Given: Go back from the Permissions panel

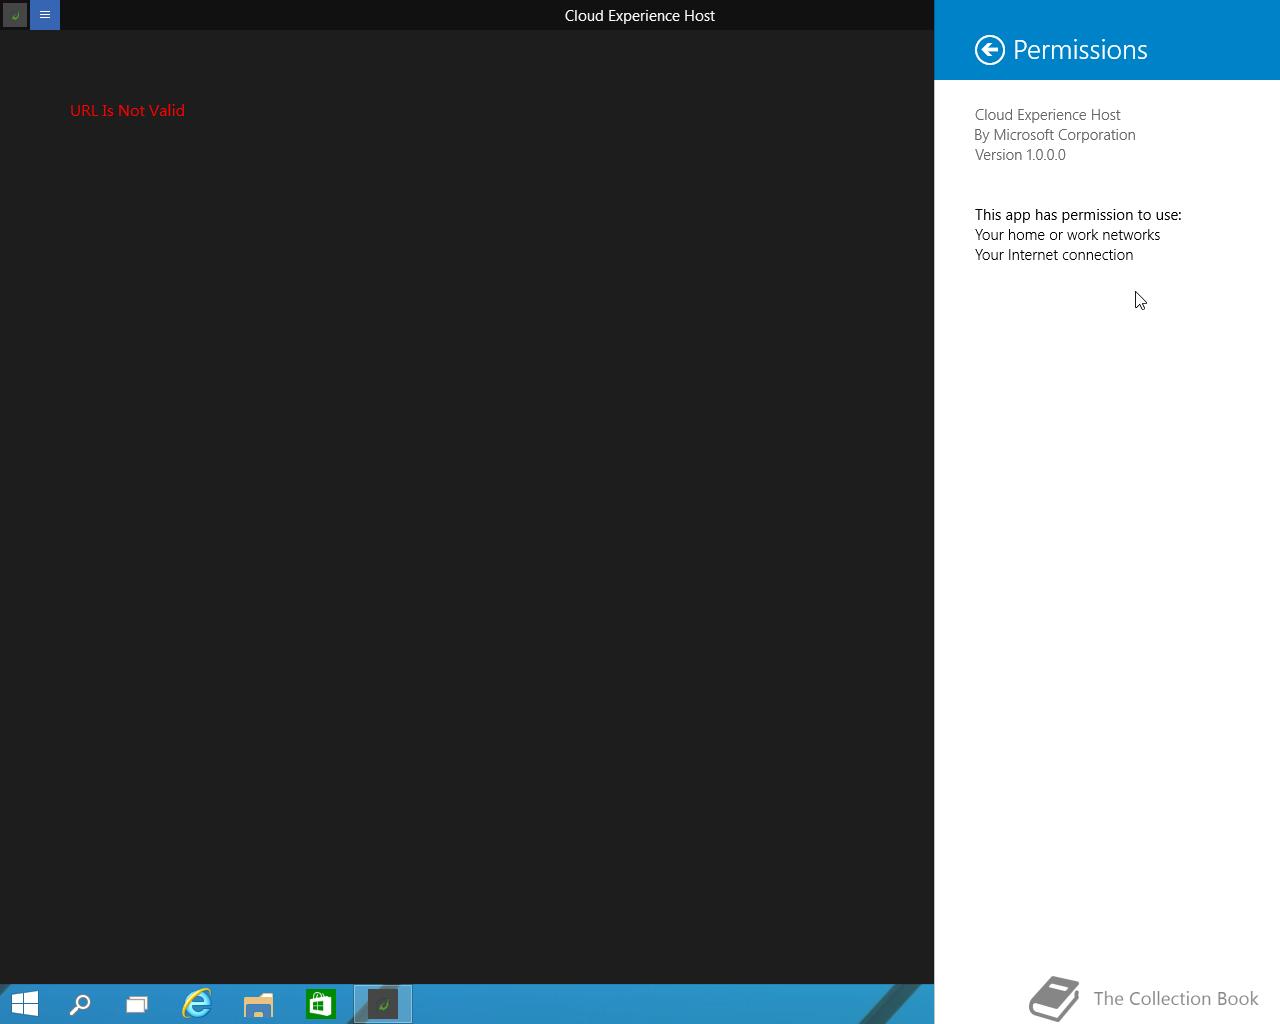Looking at the screenshot, I should [x=989, y=50].
